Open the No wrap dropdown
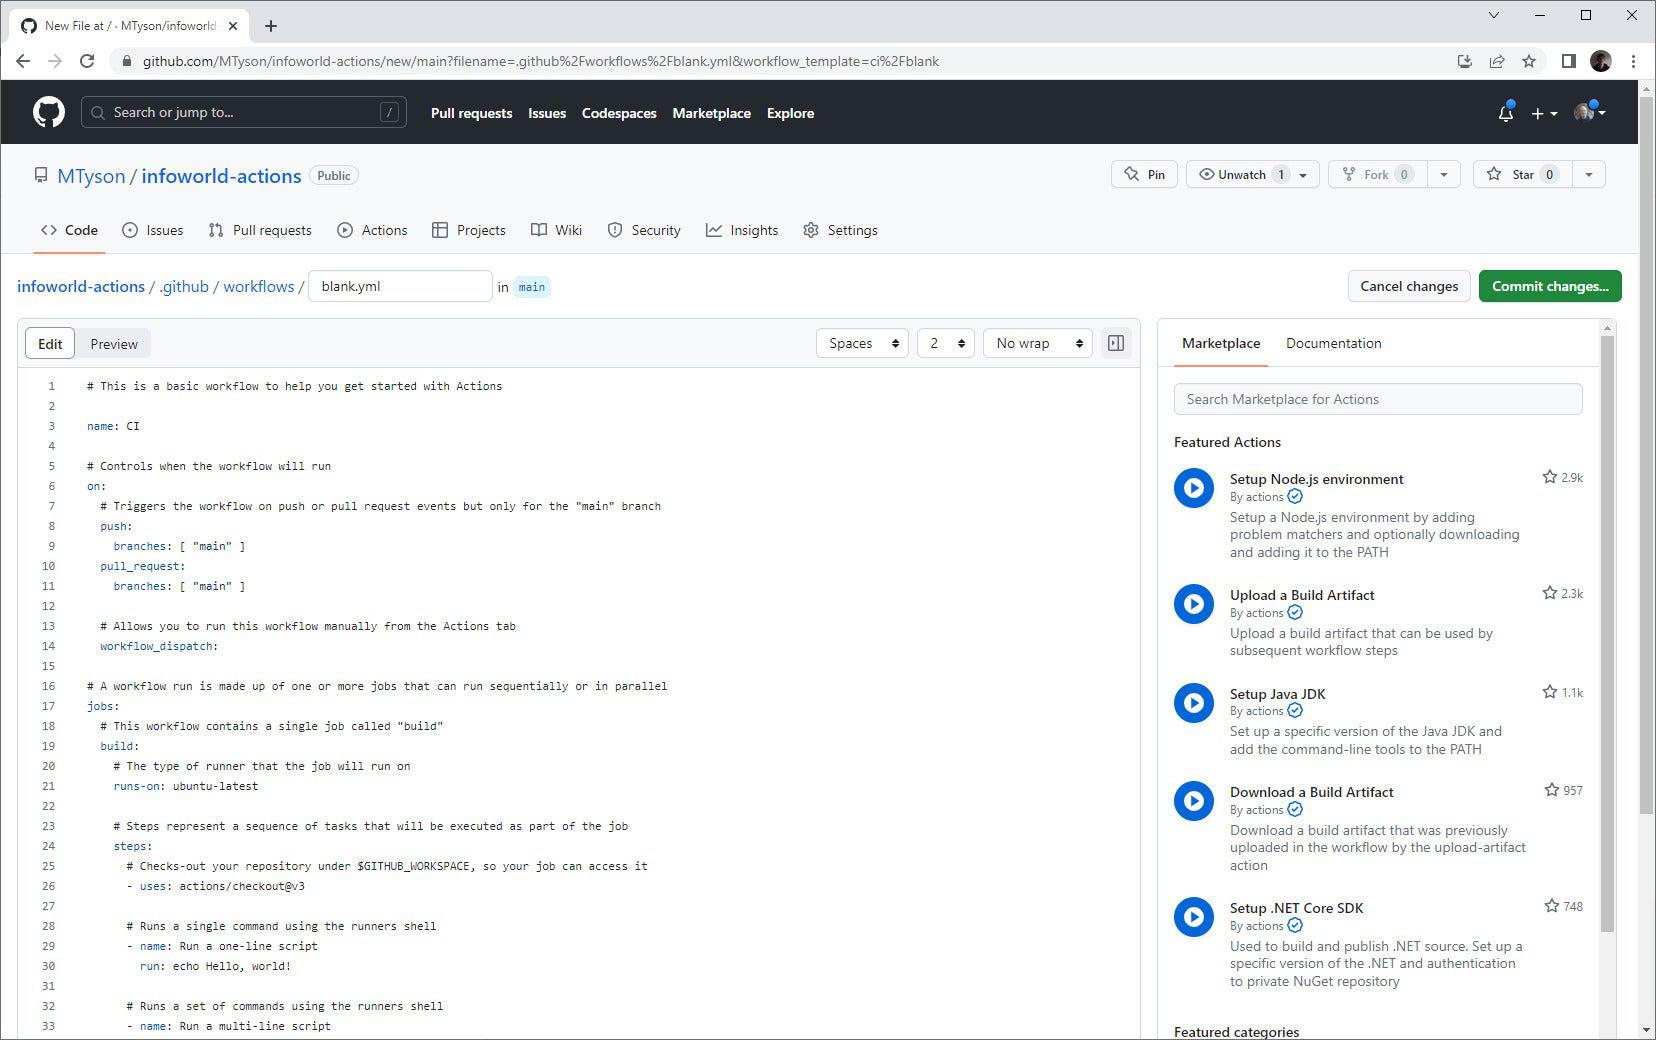Image resolution: width=1656 pixels, height=1040 pixels. click(x=1036, y=342)
